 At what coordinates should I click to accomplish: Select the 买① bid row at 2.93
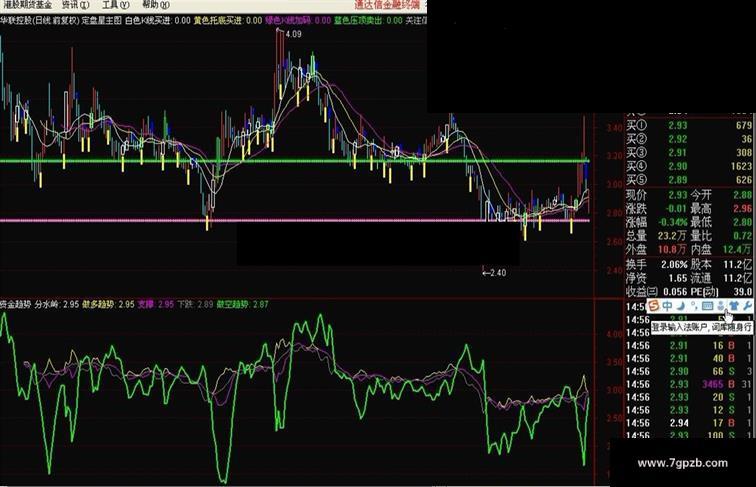tap(689, 125)
